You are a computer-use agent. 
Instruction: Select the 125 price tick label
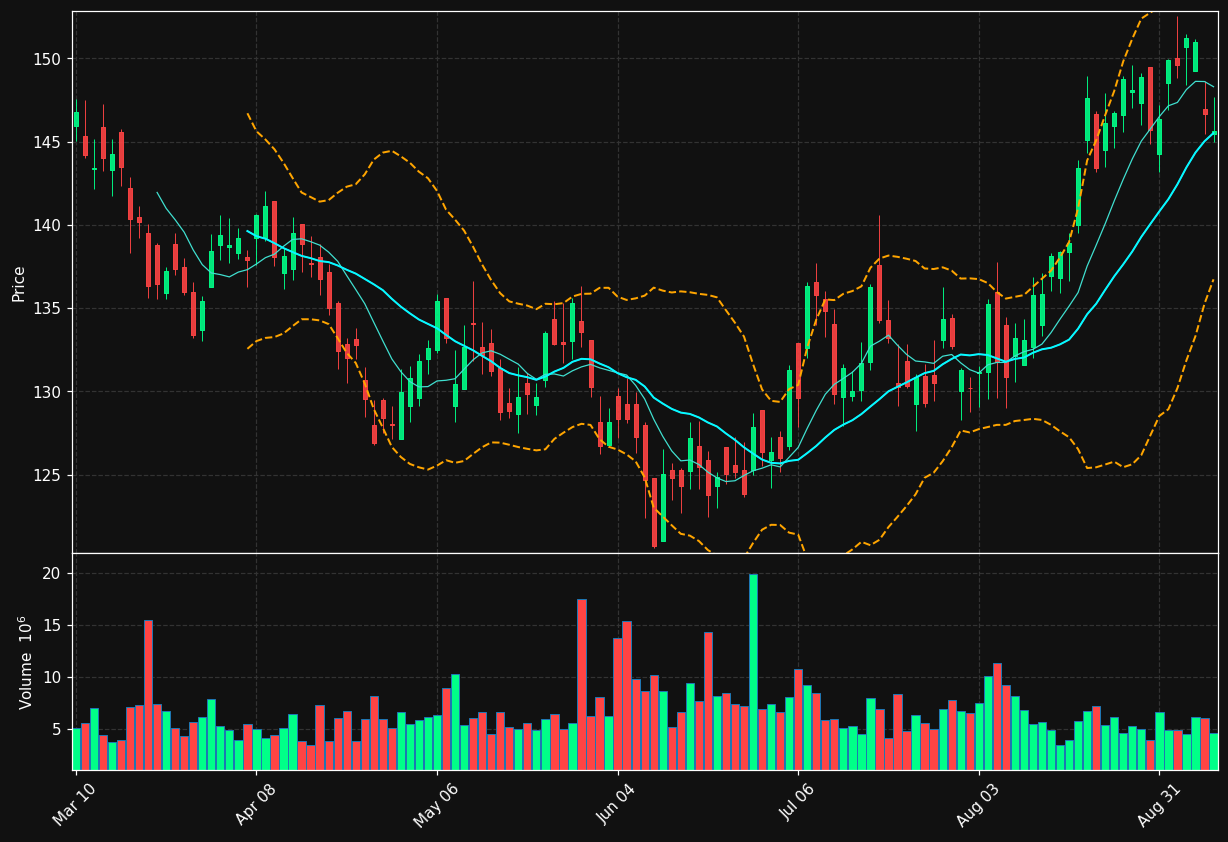[46, 475]
